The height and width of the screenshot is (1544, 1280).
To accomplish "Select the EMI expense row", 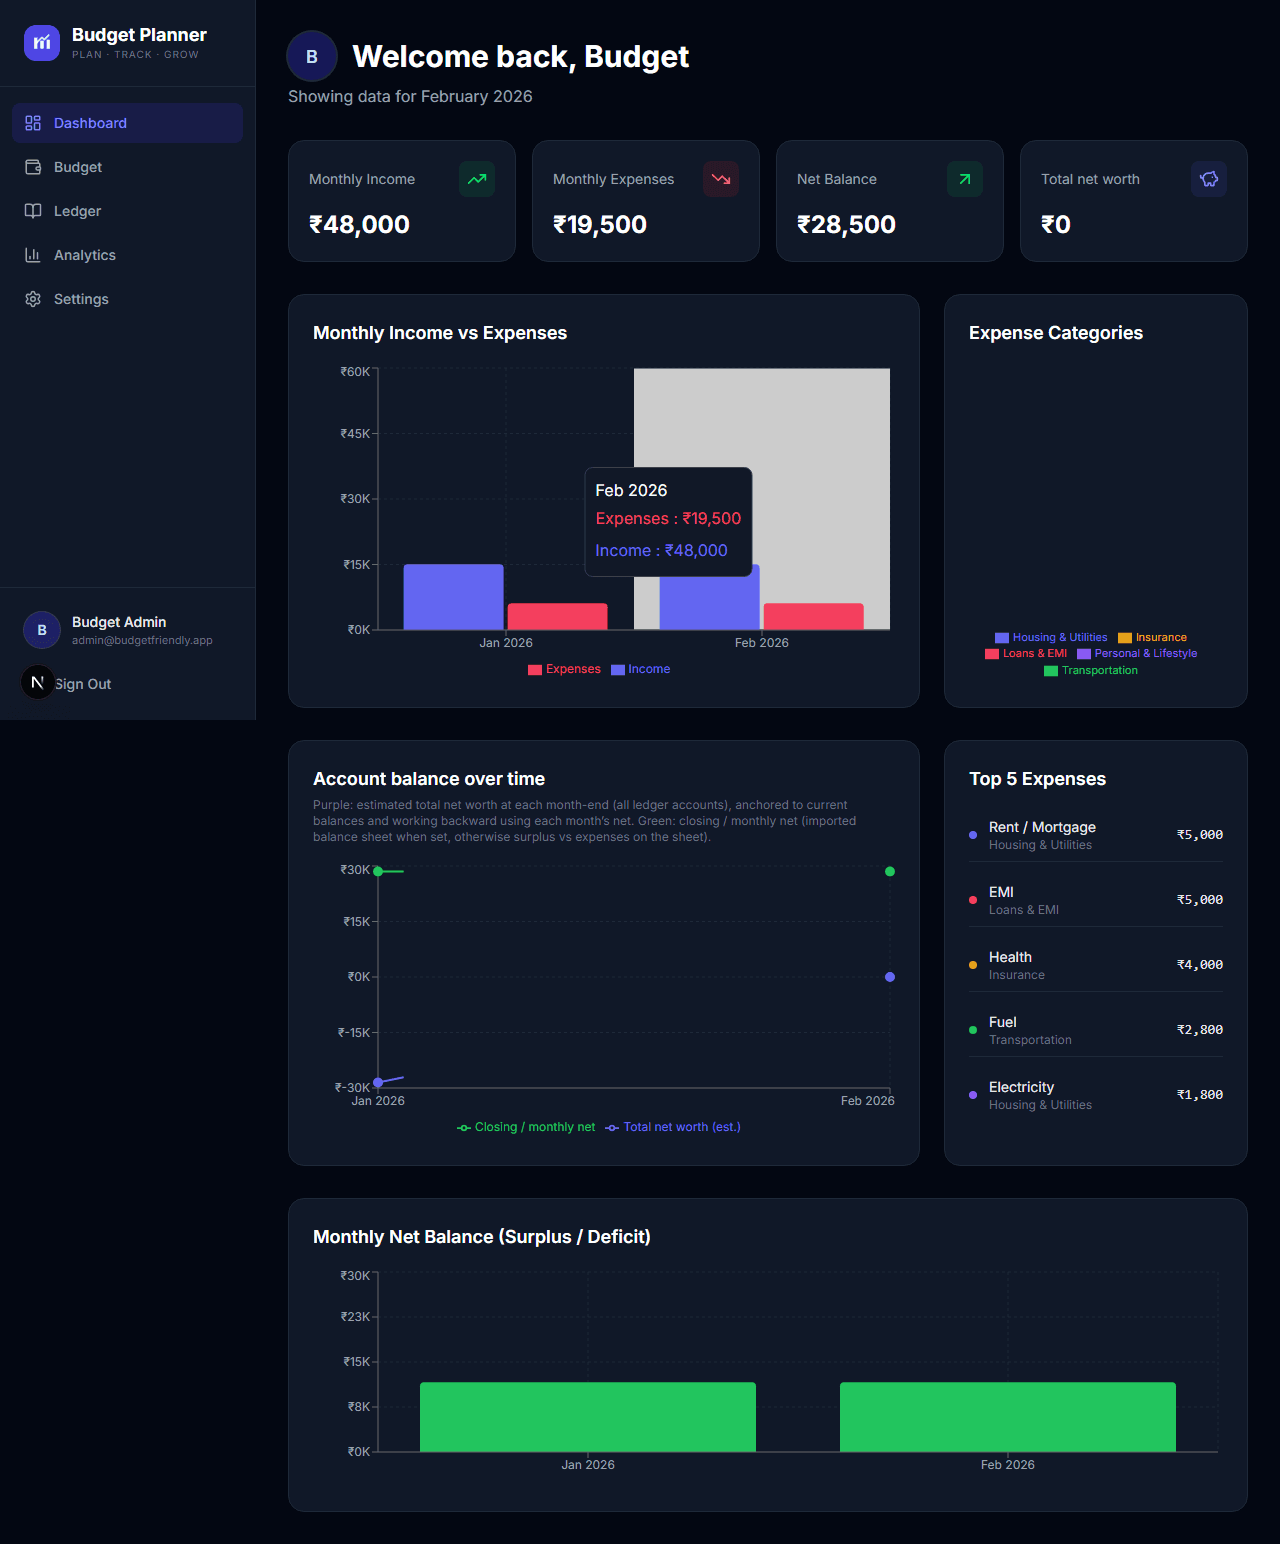I will [x=1096, y=900].
